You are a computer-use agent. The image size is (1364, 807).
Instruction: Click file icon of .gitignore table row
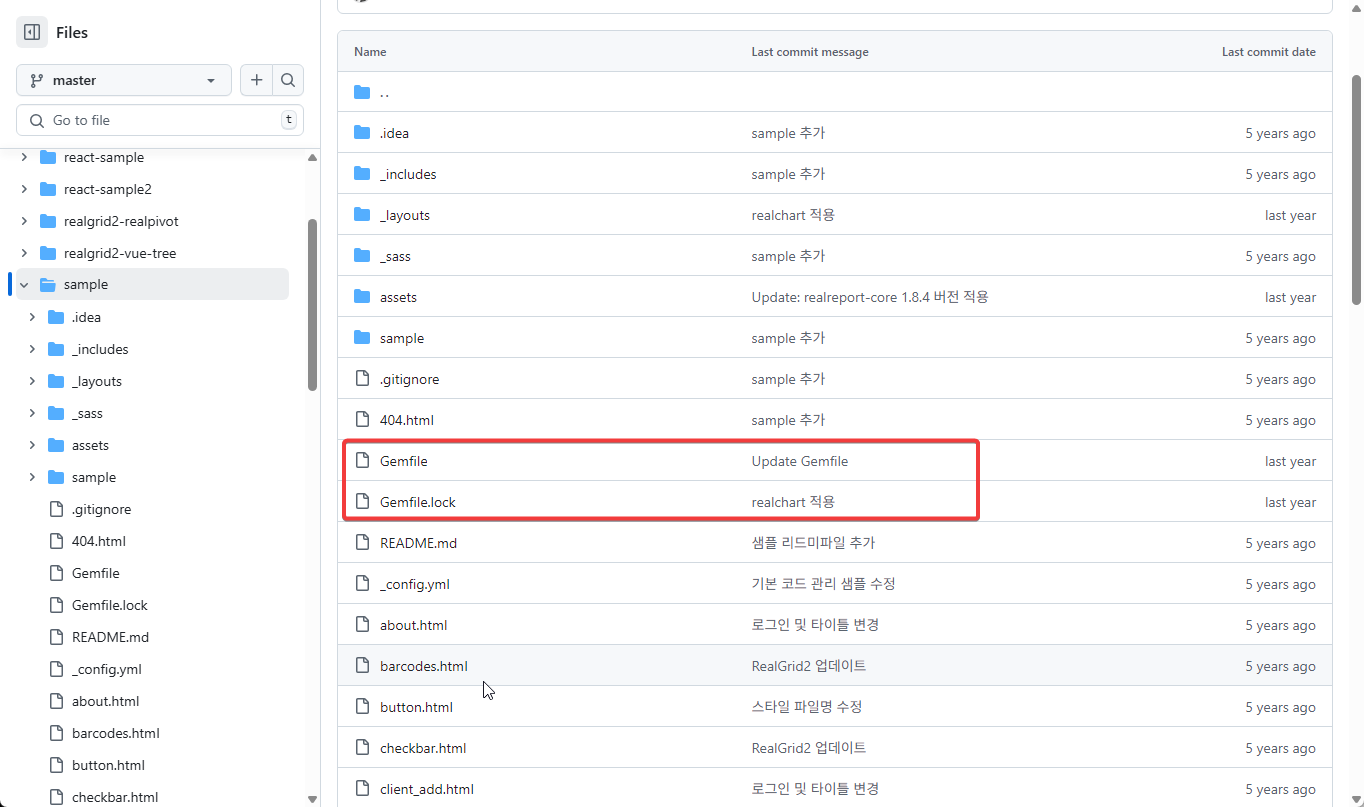[362, 379]
